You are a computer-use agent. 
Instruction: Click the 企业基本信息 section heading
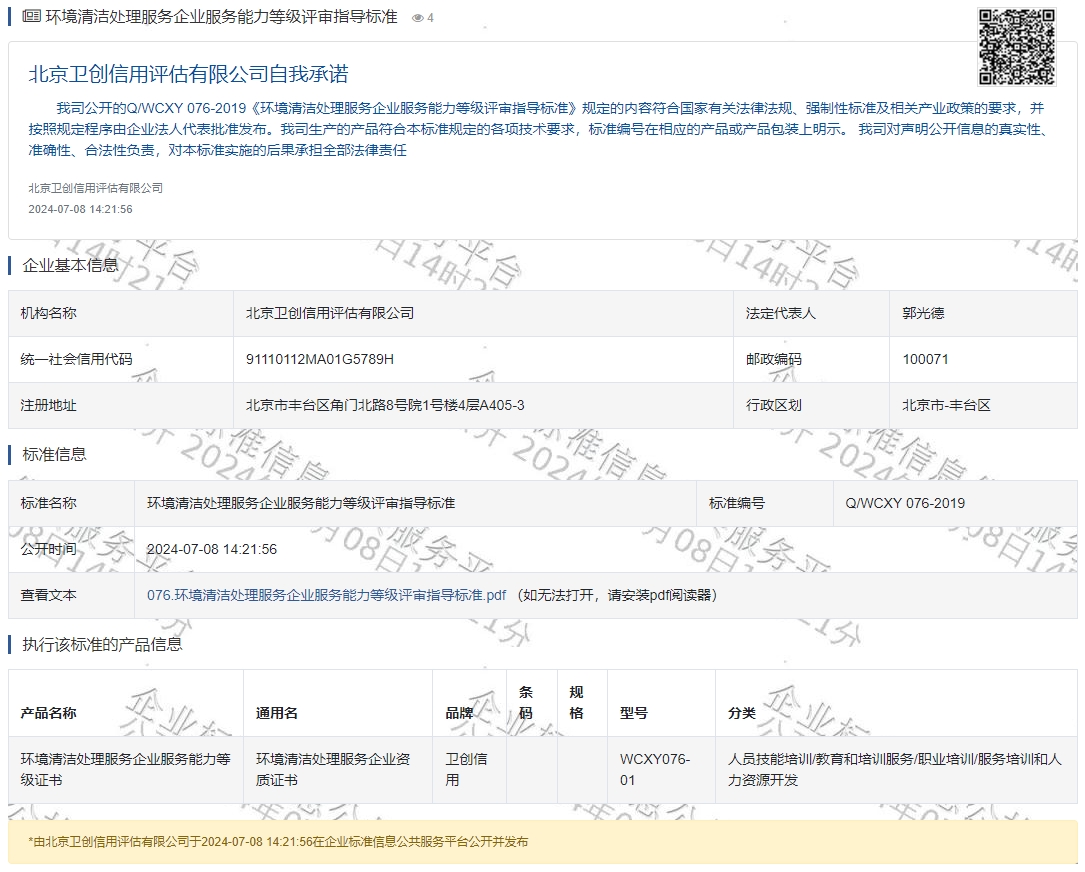pos(70,265)
